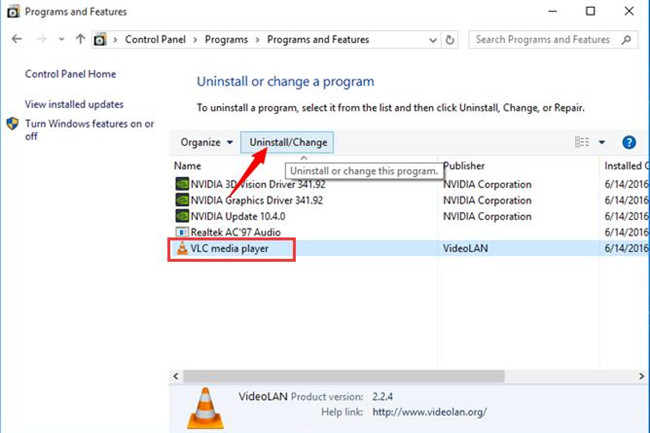Click the NVIDIA Update icon
The width and height of the screenshot is (650, 433).
tap(182, 216)
